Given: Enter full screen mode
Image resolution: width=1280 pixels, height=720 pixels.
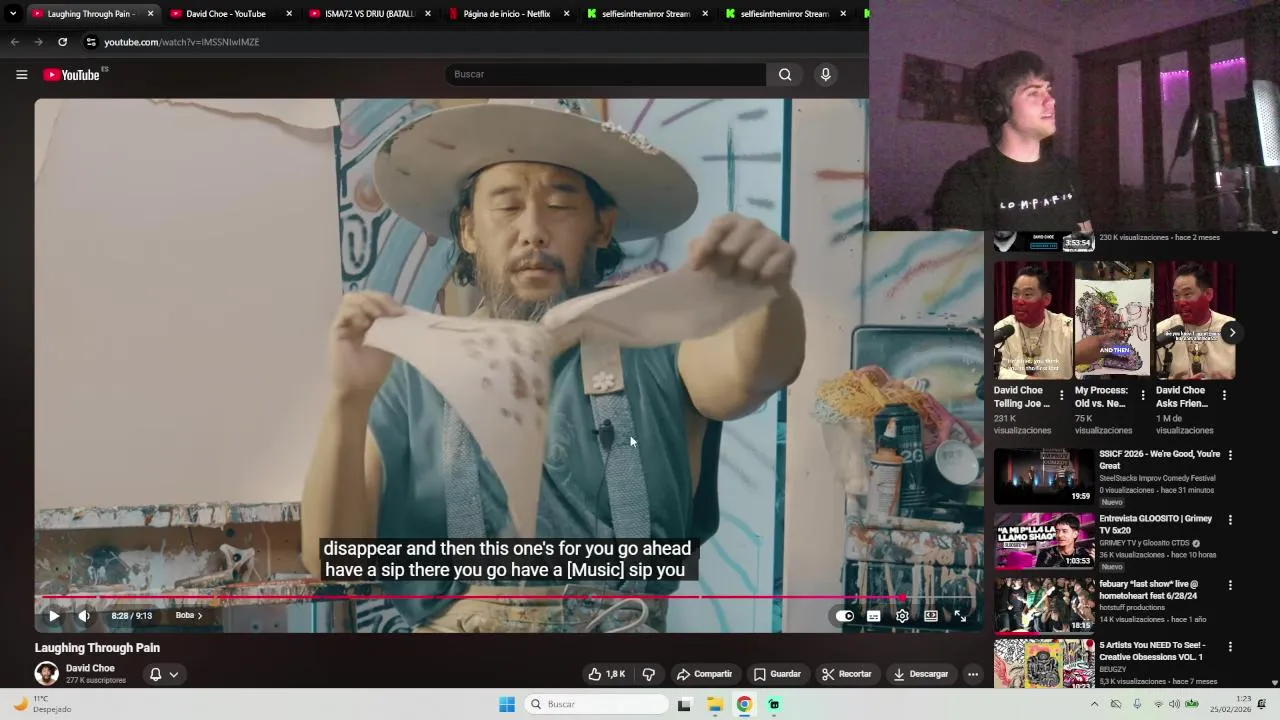Looking at the screenshot, I should pyautogui.click(x=960, y=616).
